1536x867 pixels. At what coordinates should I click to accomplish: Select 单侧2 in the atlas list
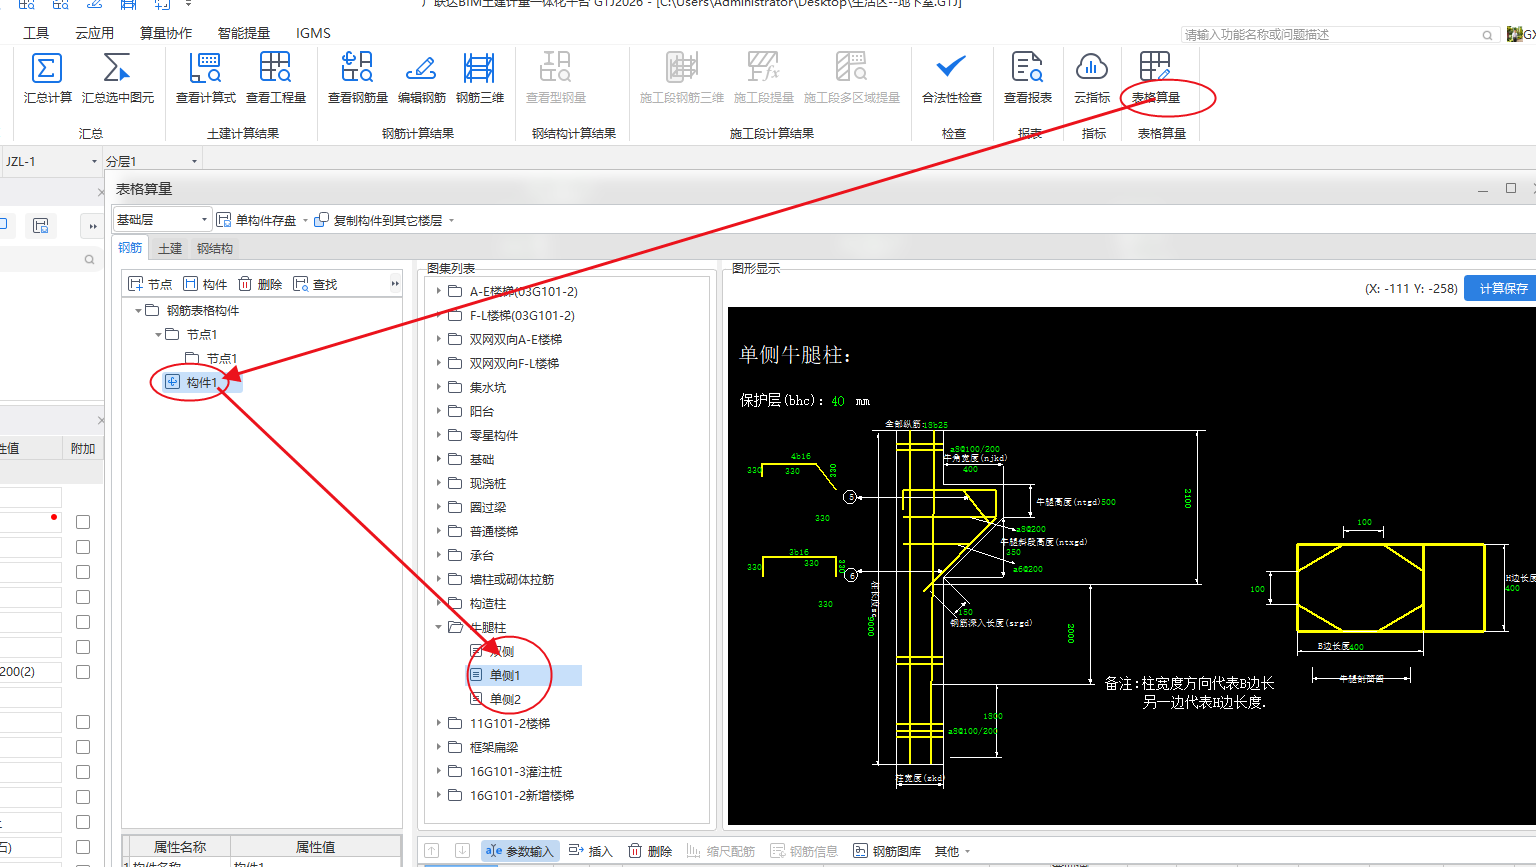click(505, 700)
